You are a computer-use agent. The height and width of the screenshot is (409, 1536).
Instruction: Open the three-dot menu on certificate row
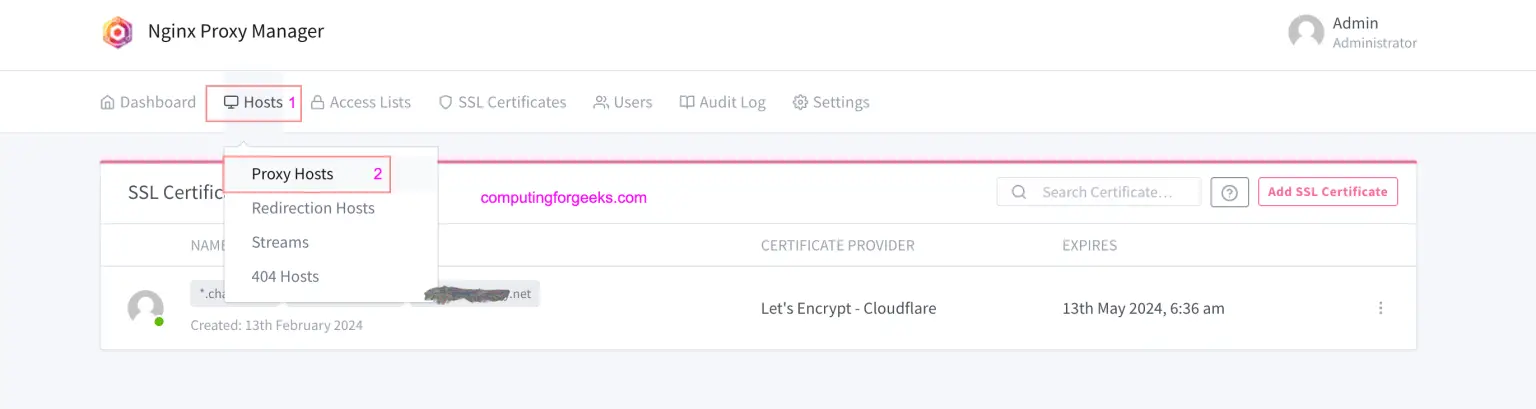pyautogui.click(x=1381, y=308)
